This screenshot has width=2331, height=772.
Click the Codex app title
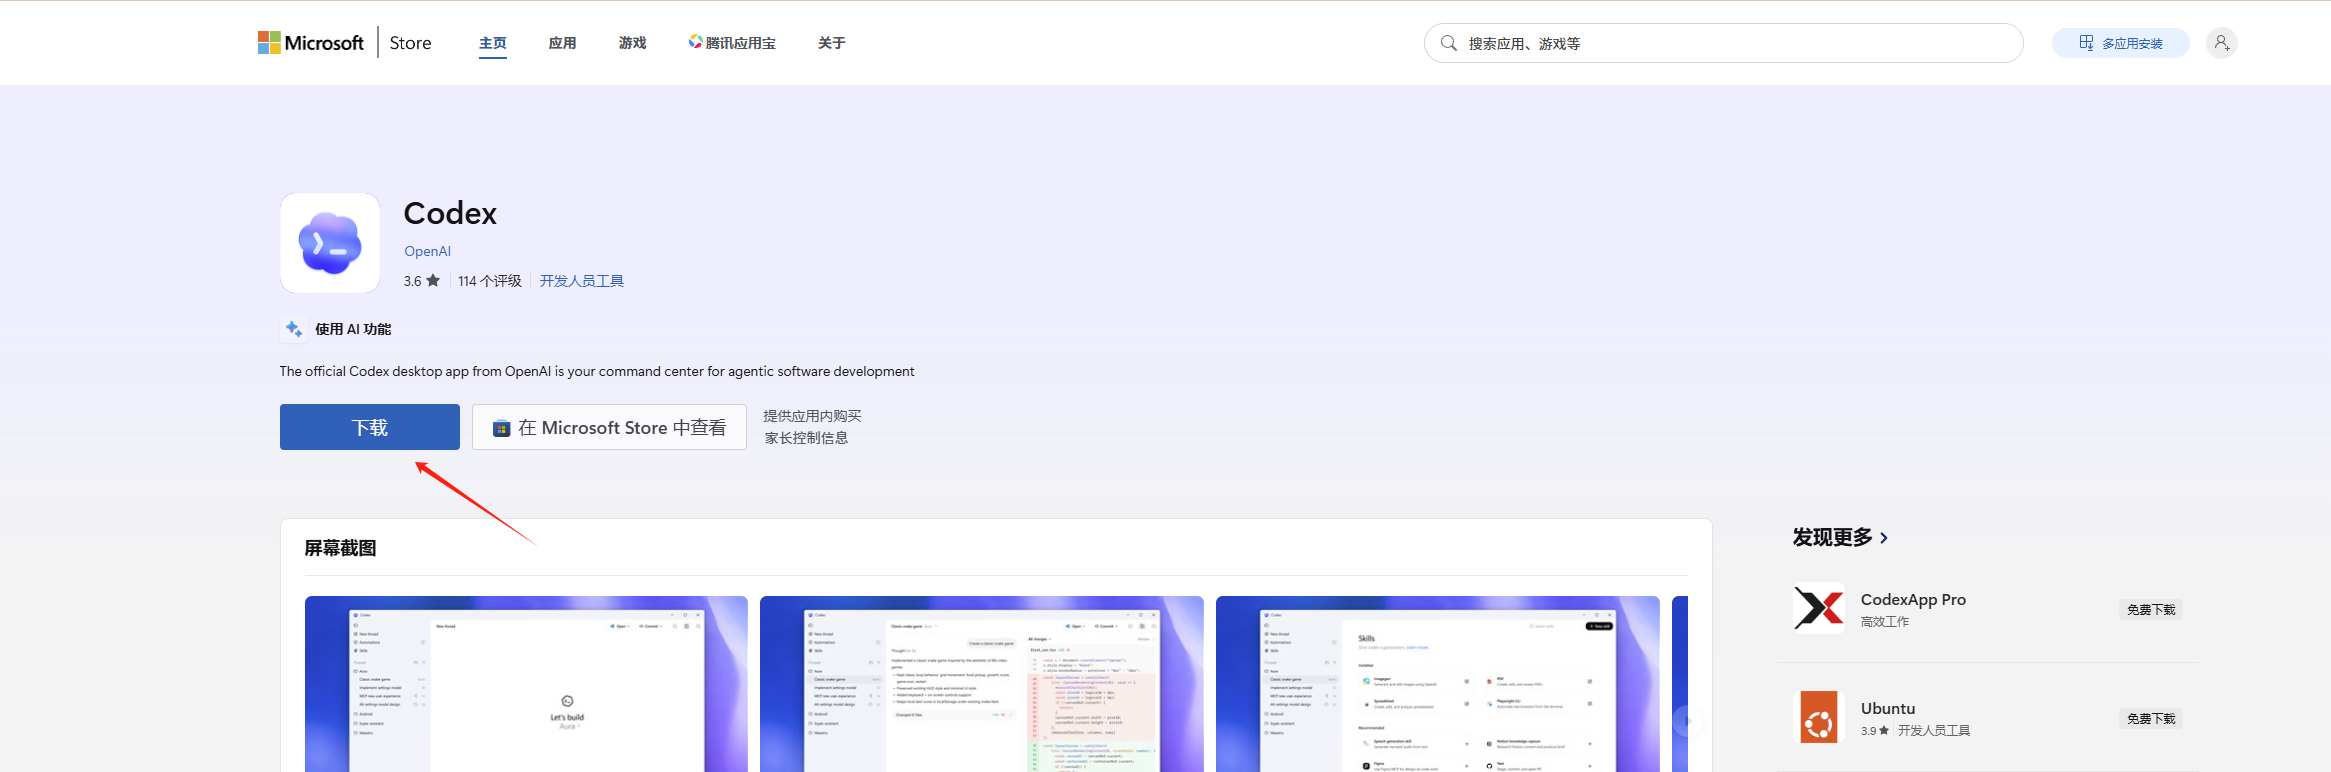click(x=450, y=213)
